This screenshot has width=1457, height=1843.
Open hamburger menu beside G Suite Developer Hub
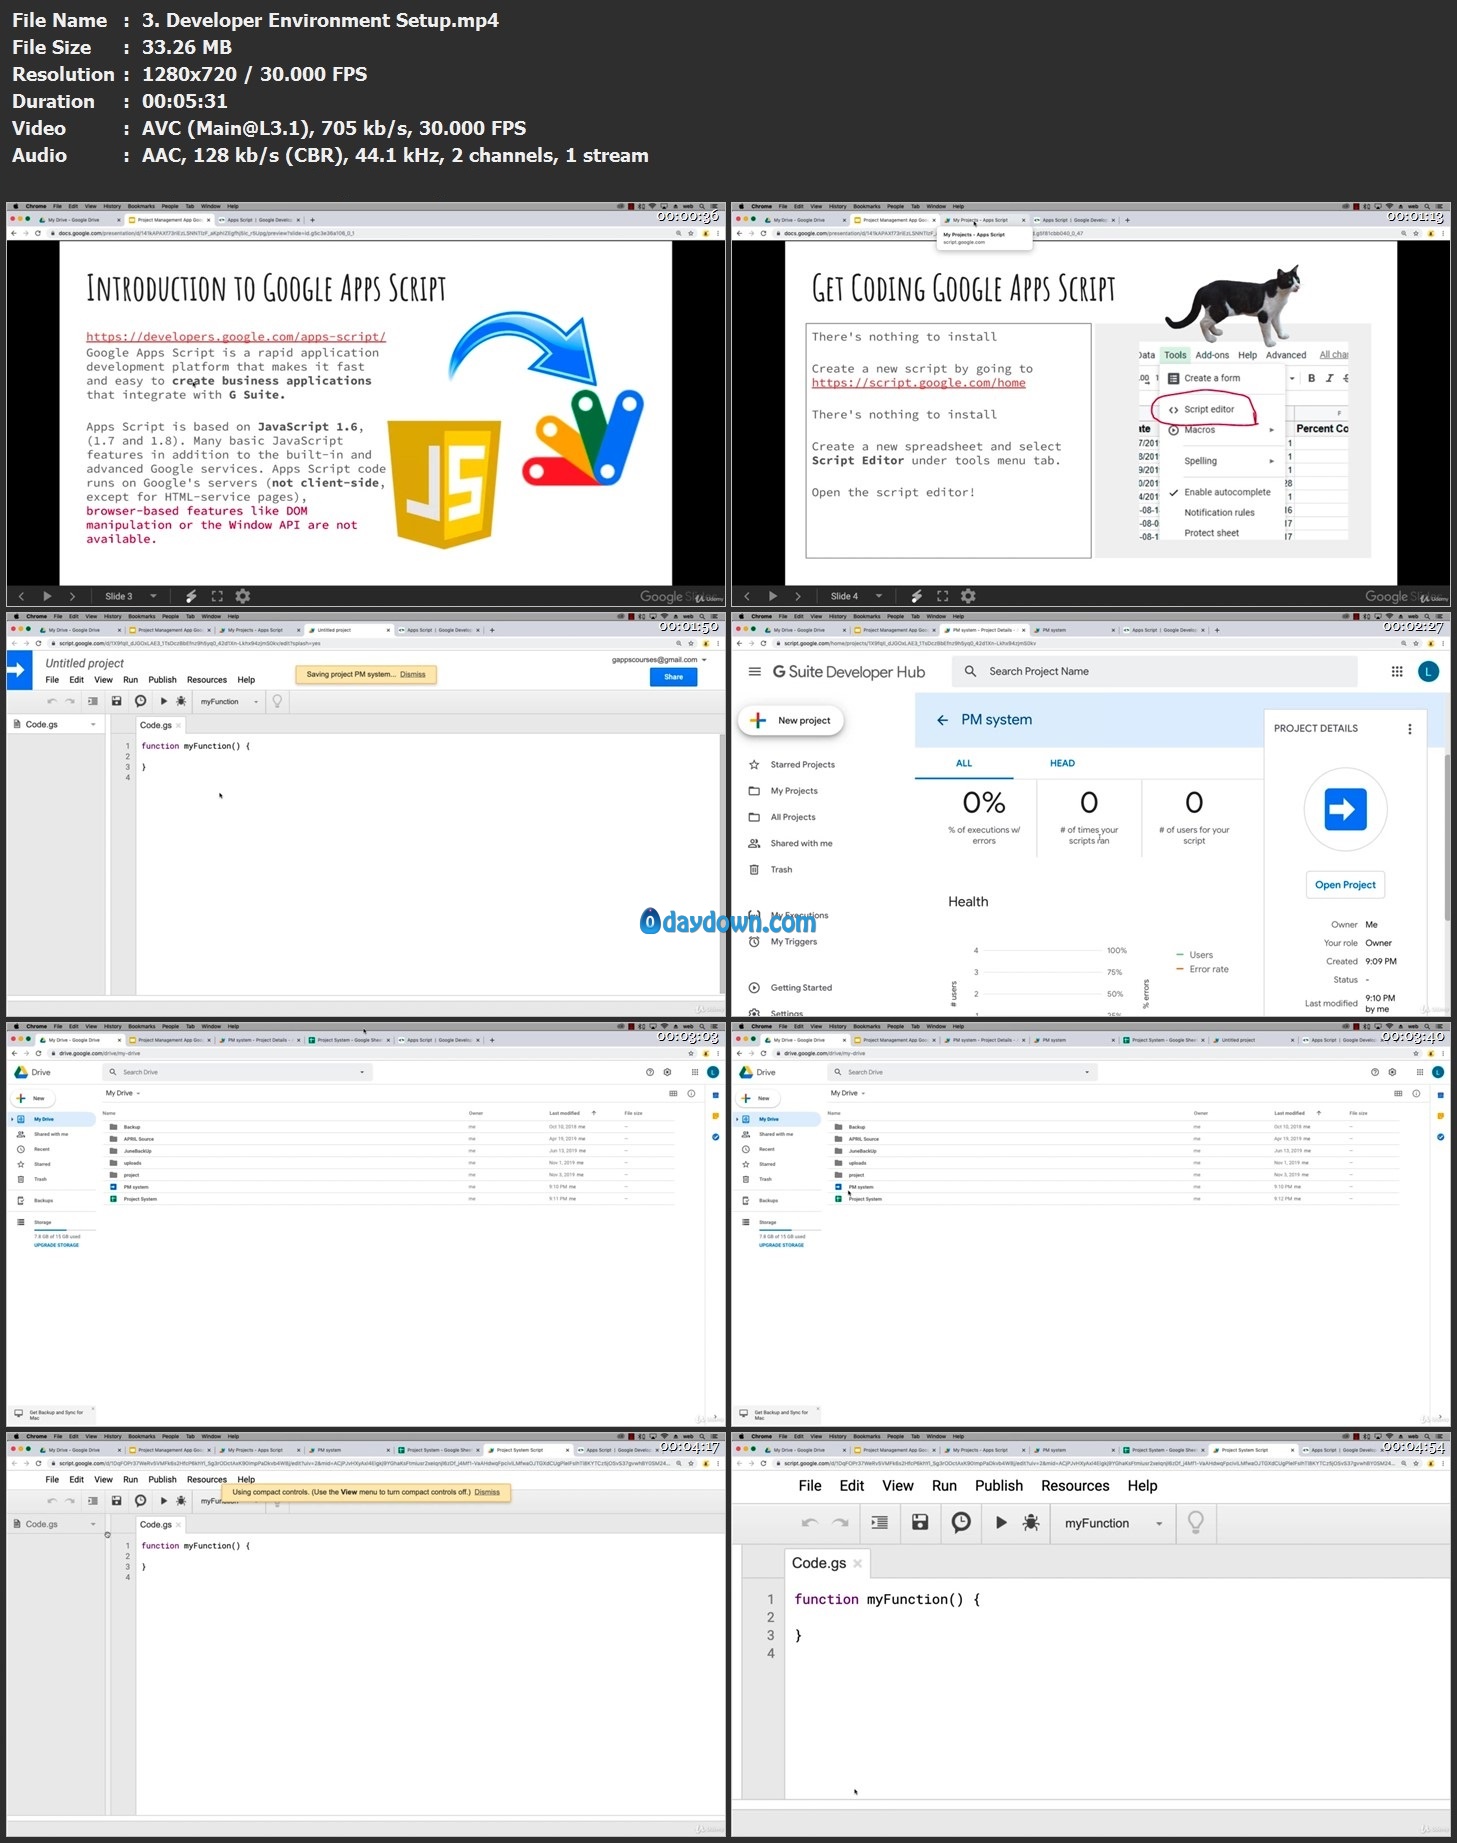[x=755, y=672]
